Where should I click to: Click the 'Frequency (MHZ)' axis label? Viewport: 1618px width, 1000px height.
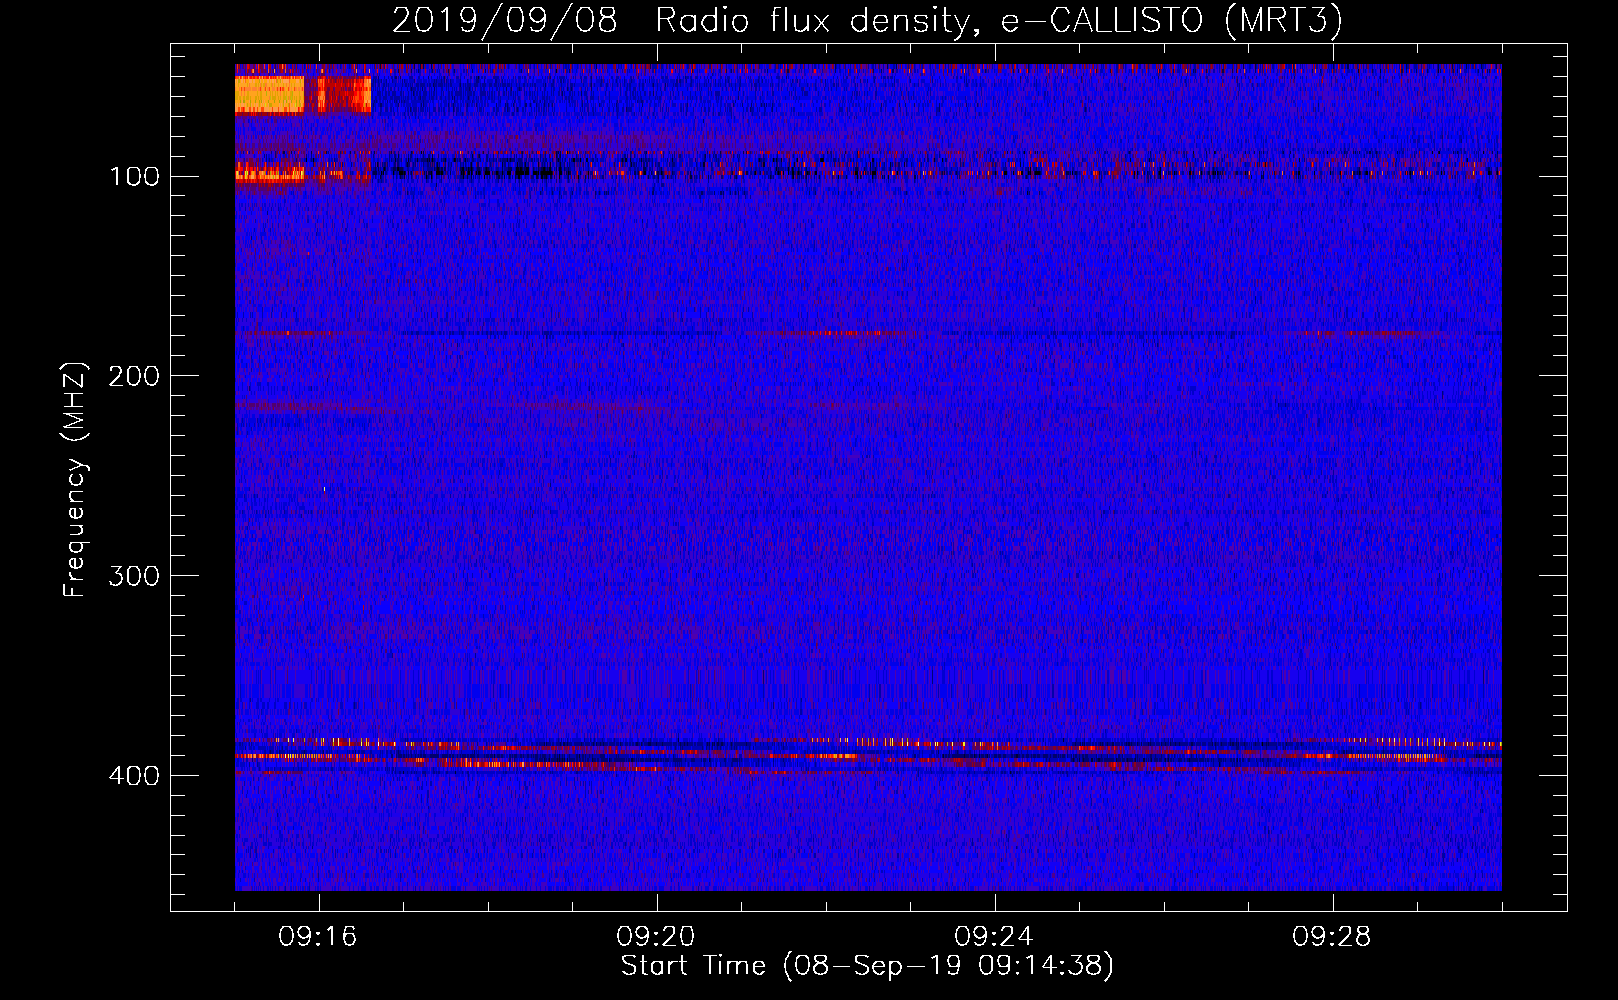pyautogui.click(x=75, y=479)
